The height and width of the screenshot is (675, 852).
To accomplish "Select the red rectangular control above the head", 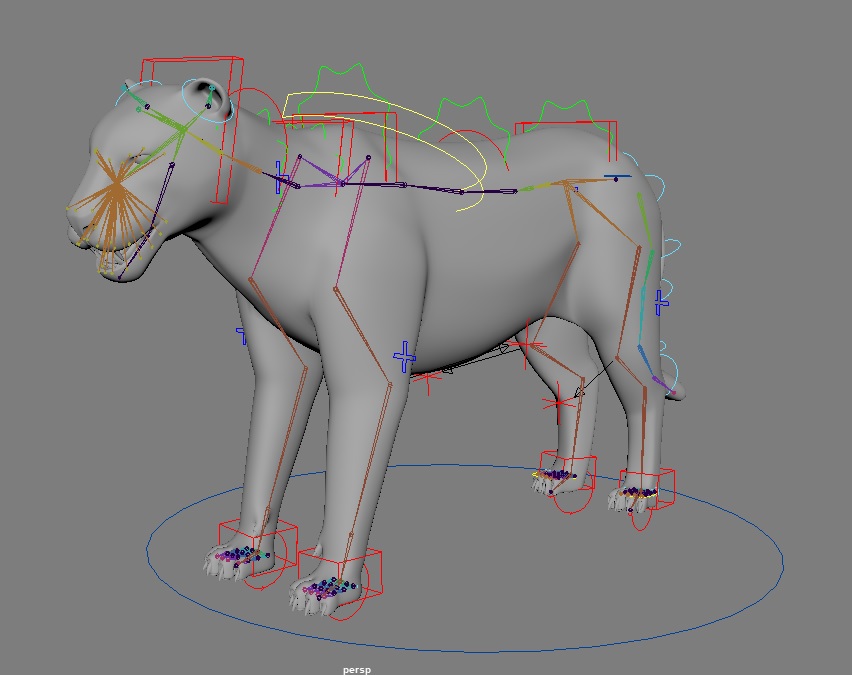I will tap(192, 130).
